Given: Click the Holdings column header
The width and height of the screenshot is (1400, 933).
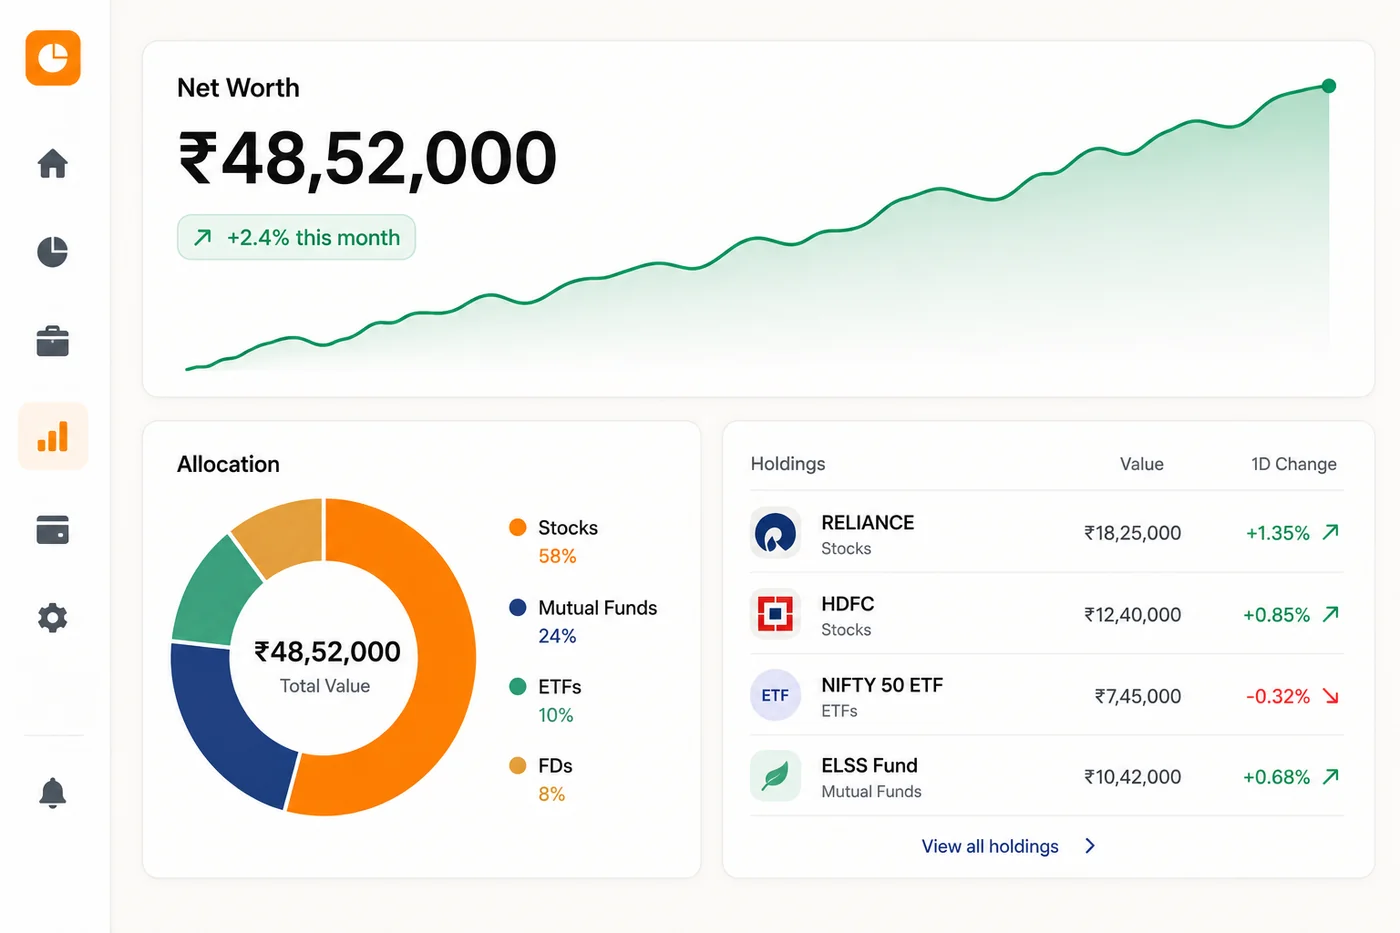Looking at the screenshot, I should [788, 464].
